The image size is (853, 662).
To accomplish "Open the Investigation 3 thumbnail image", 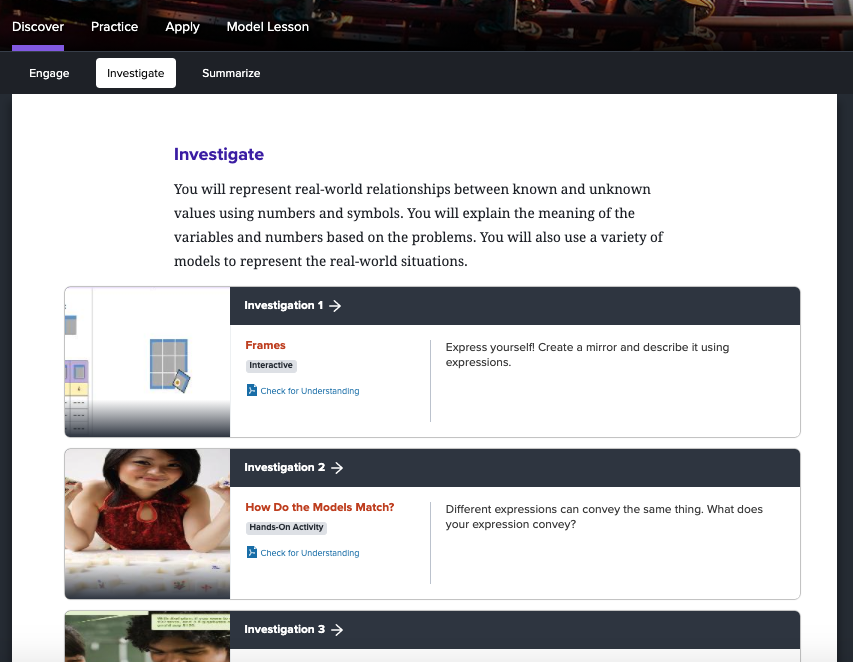I will tap(147, 636).
